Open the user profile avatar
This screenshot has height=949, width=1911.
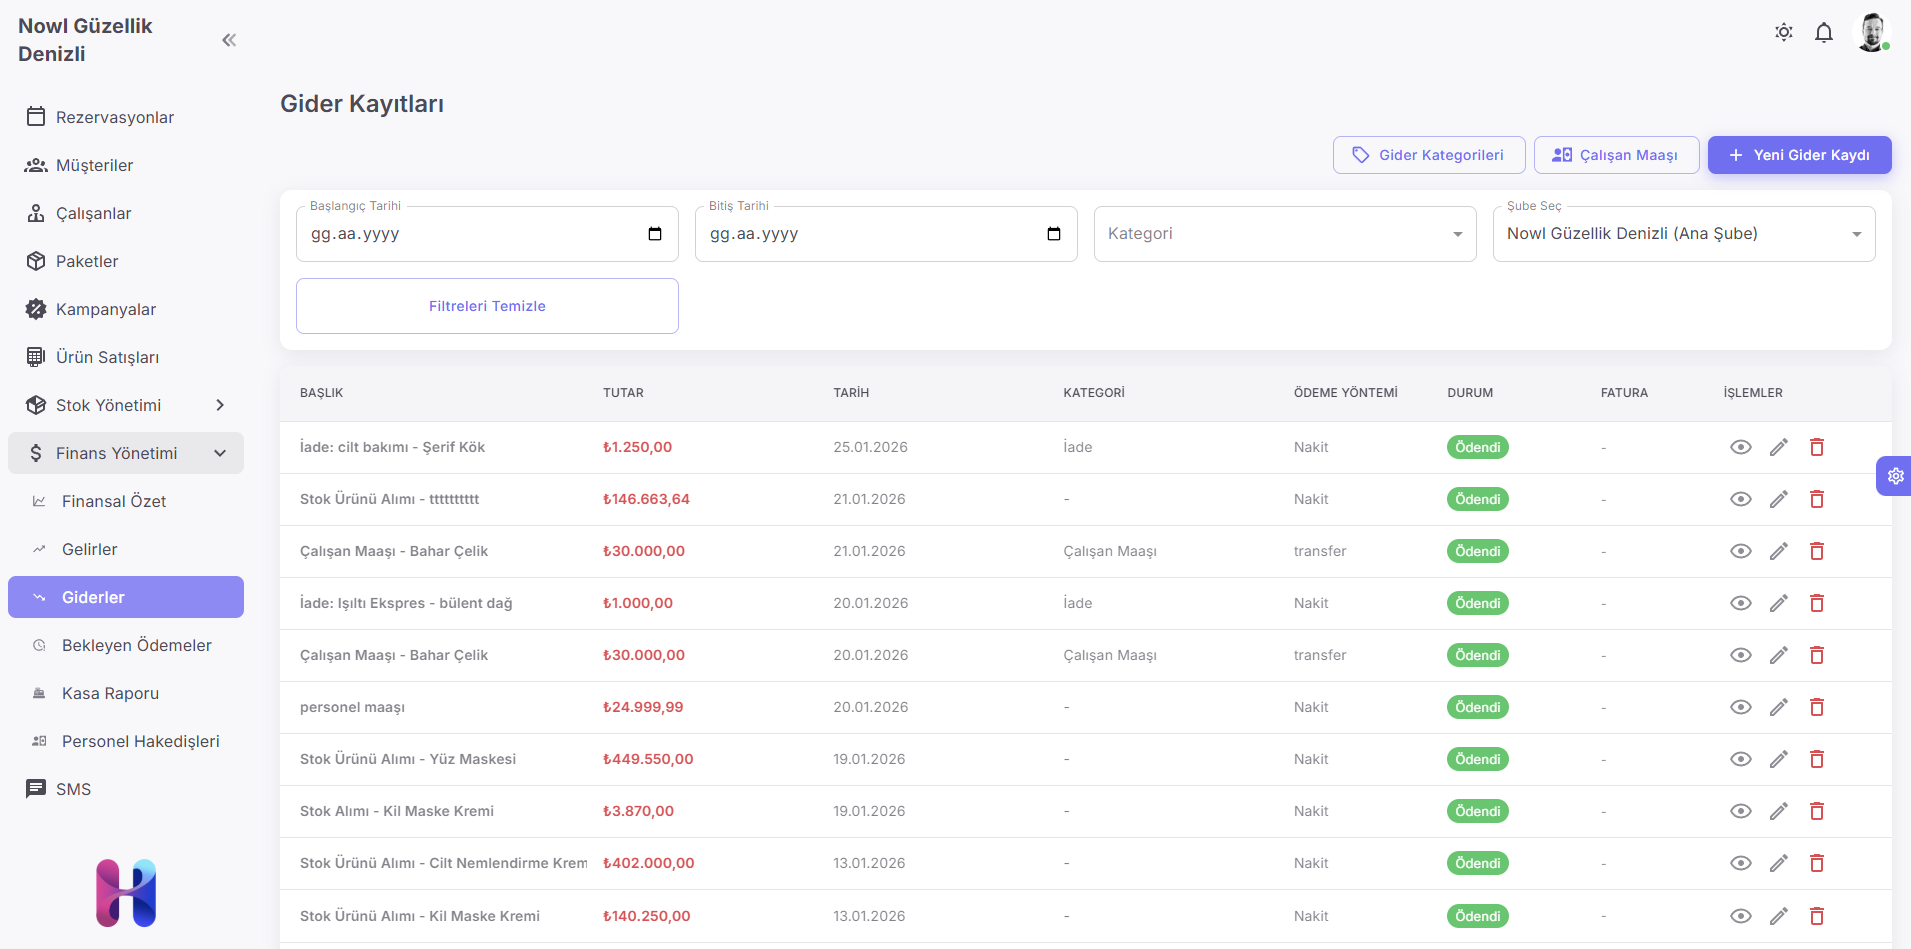coord(1870,32)
